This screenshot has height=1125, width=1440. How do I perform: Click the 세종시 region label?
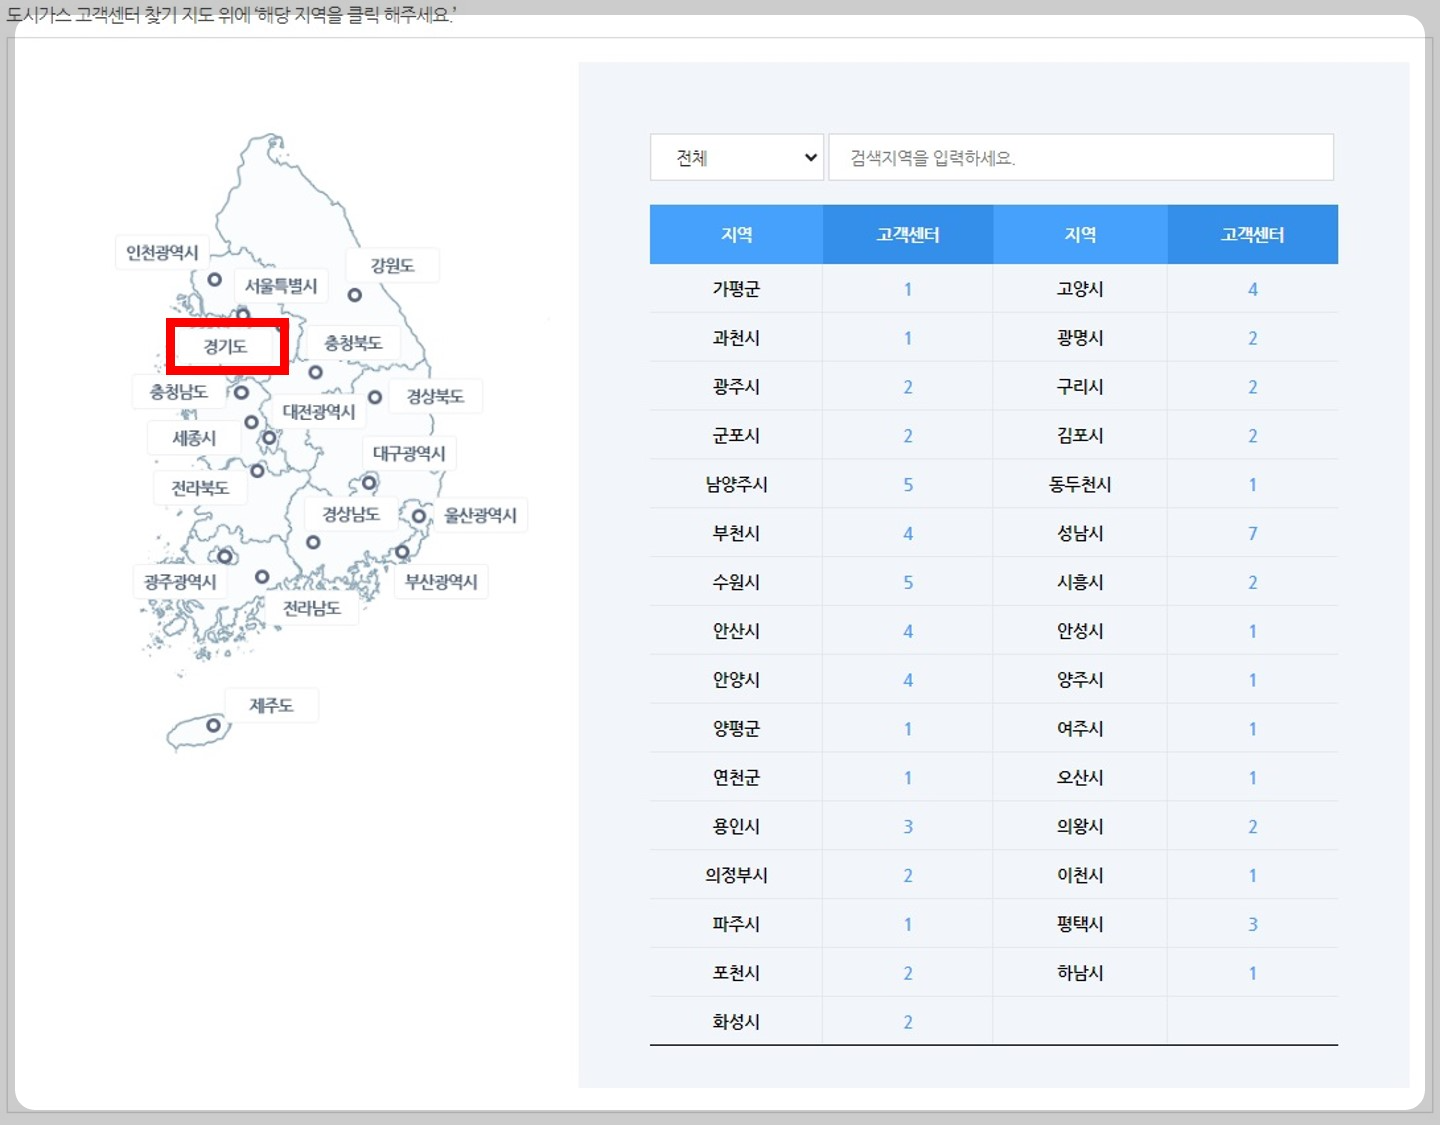click(x=193, y=437)
